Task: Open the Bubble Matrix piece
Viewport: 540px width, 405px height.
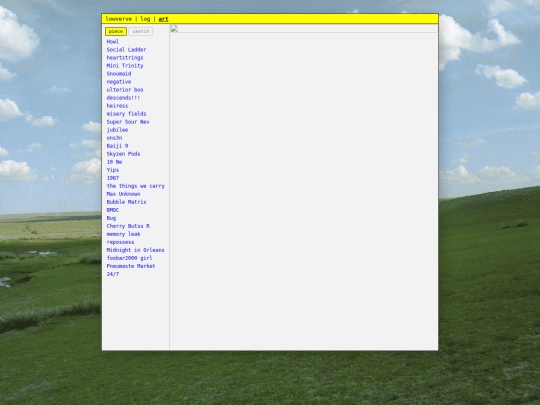Action: tap(126, 202)
